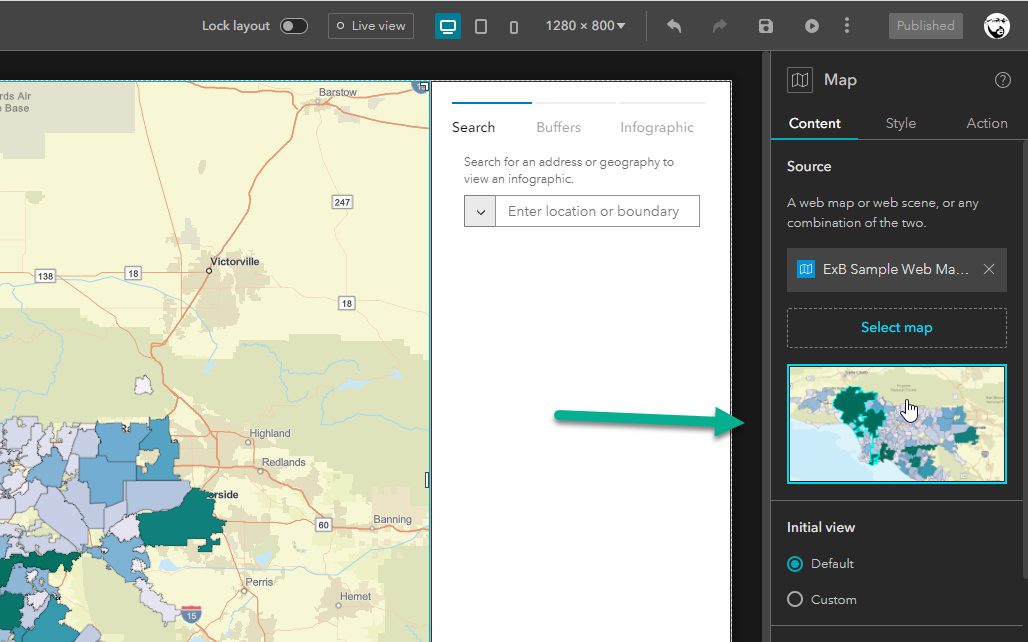Switch to the Style tab
This screenshot has height=642, width=1028.
[900, 123]
